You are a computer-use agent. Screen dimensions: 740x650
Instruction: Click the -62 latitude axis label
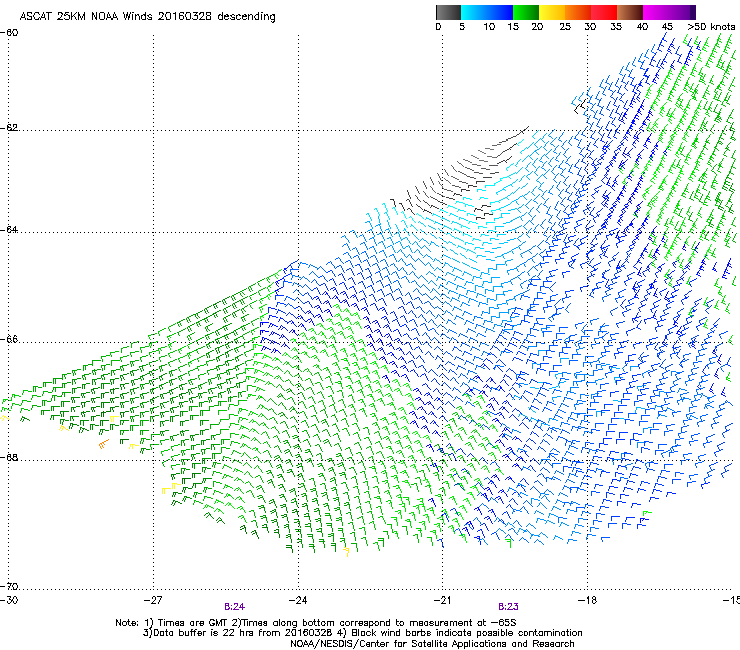pos(9,127)
